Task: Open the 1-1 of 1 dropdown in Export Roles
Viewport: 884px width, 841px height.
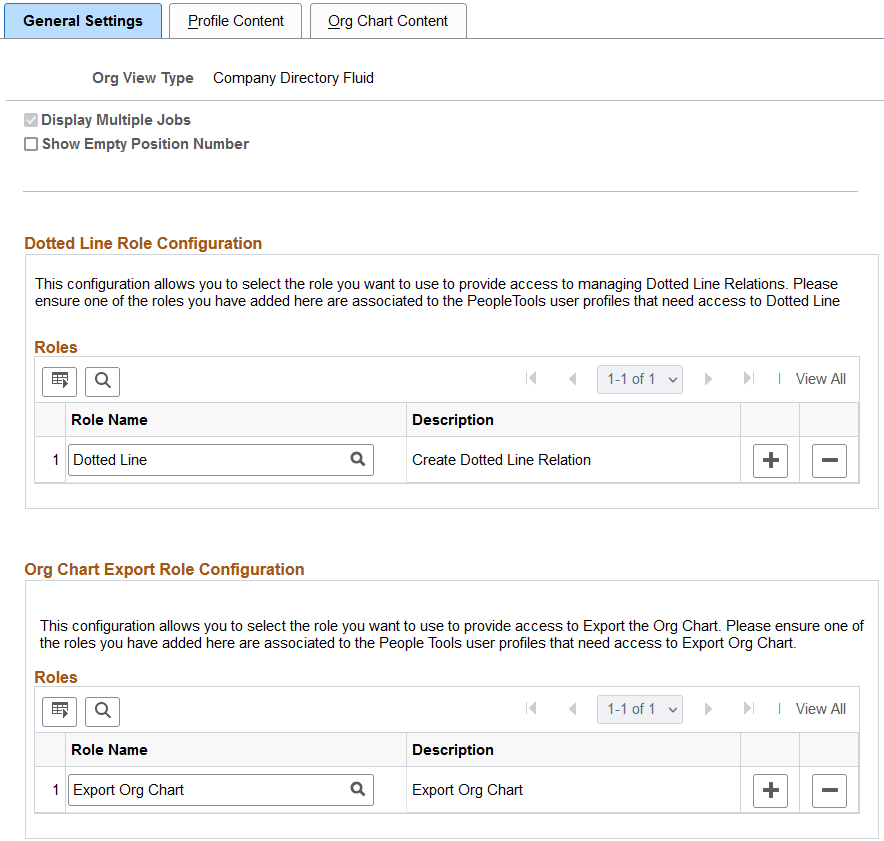Action: coord(639,709)
